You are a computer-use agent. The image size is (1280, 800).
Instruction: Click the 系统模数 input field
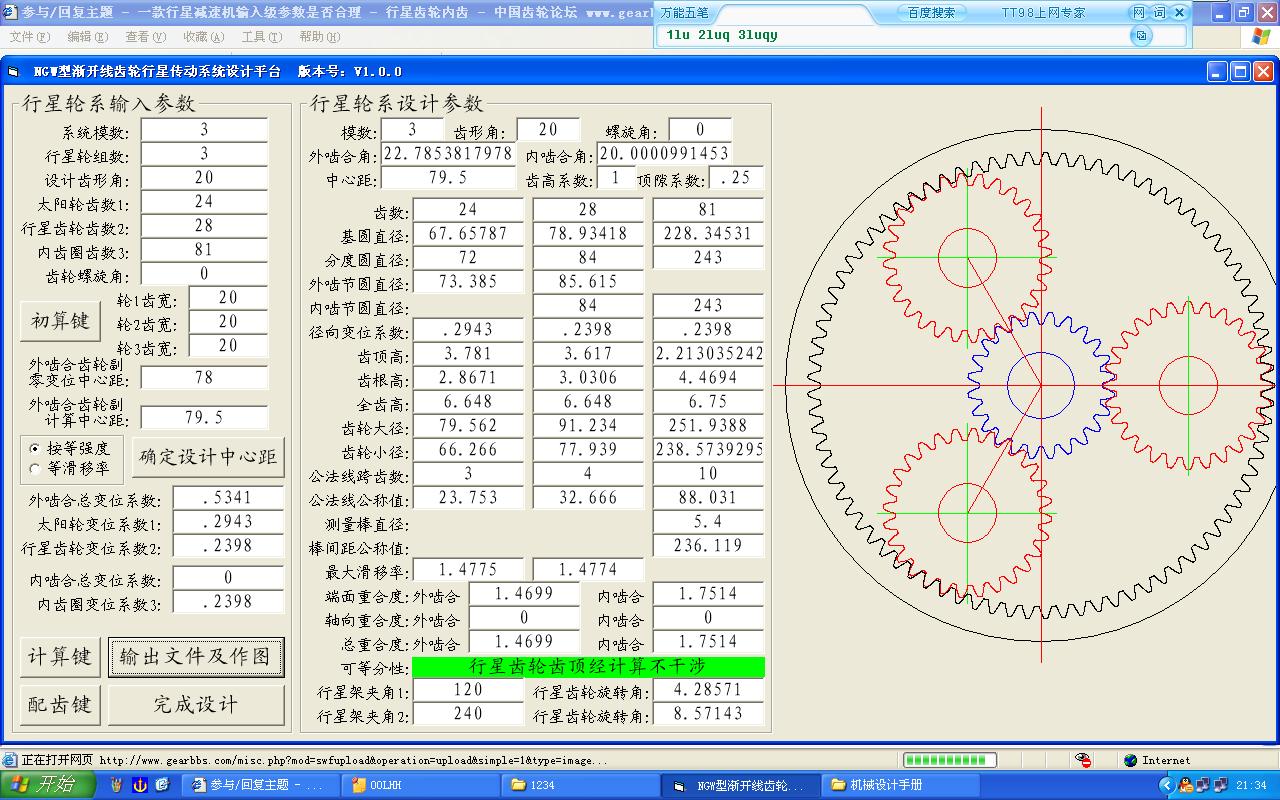(x=204, y=130)
